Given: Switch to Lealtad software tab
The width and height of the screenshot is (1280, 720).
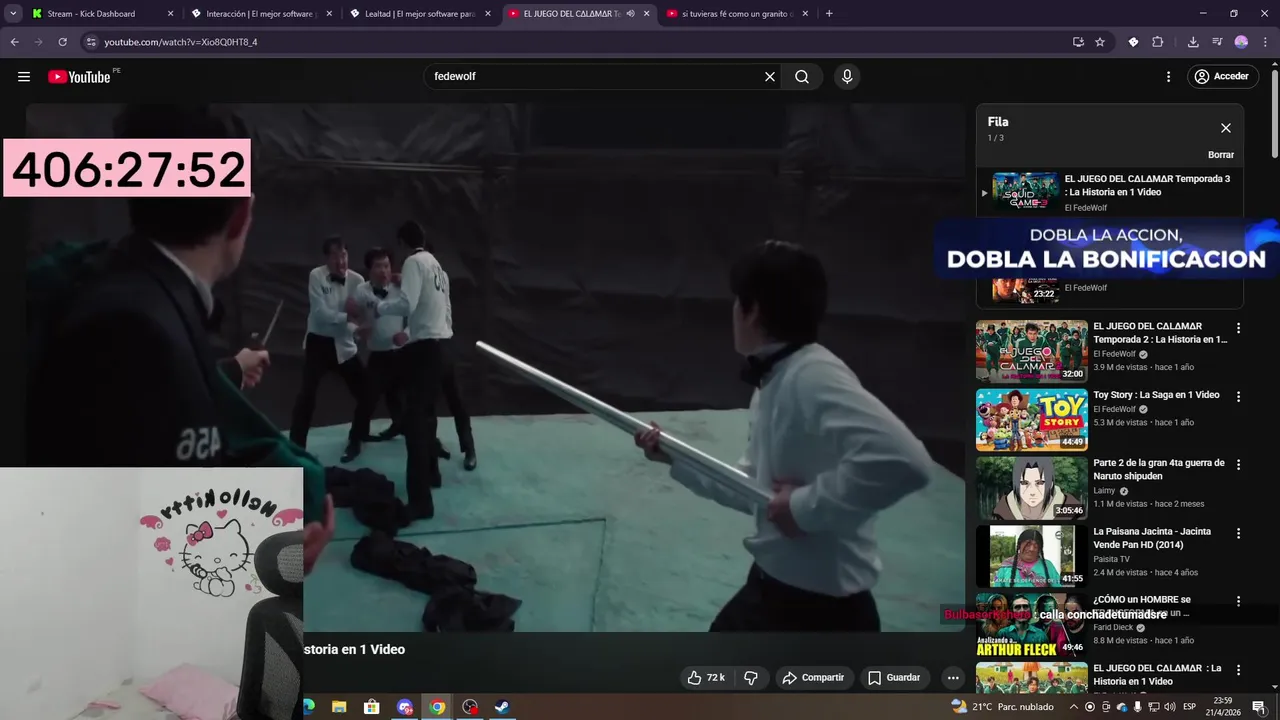Looking at the screenshot, I should (419, 14).
